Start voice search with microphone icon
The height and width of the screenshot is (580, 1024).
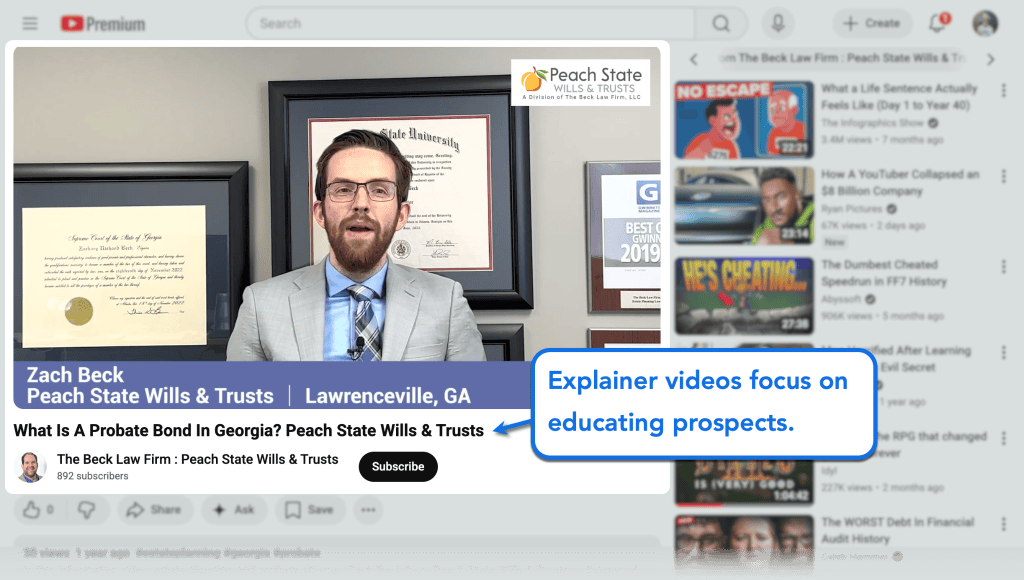[778, 24]
